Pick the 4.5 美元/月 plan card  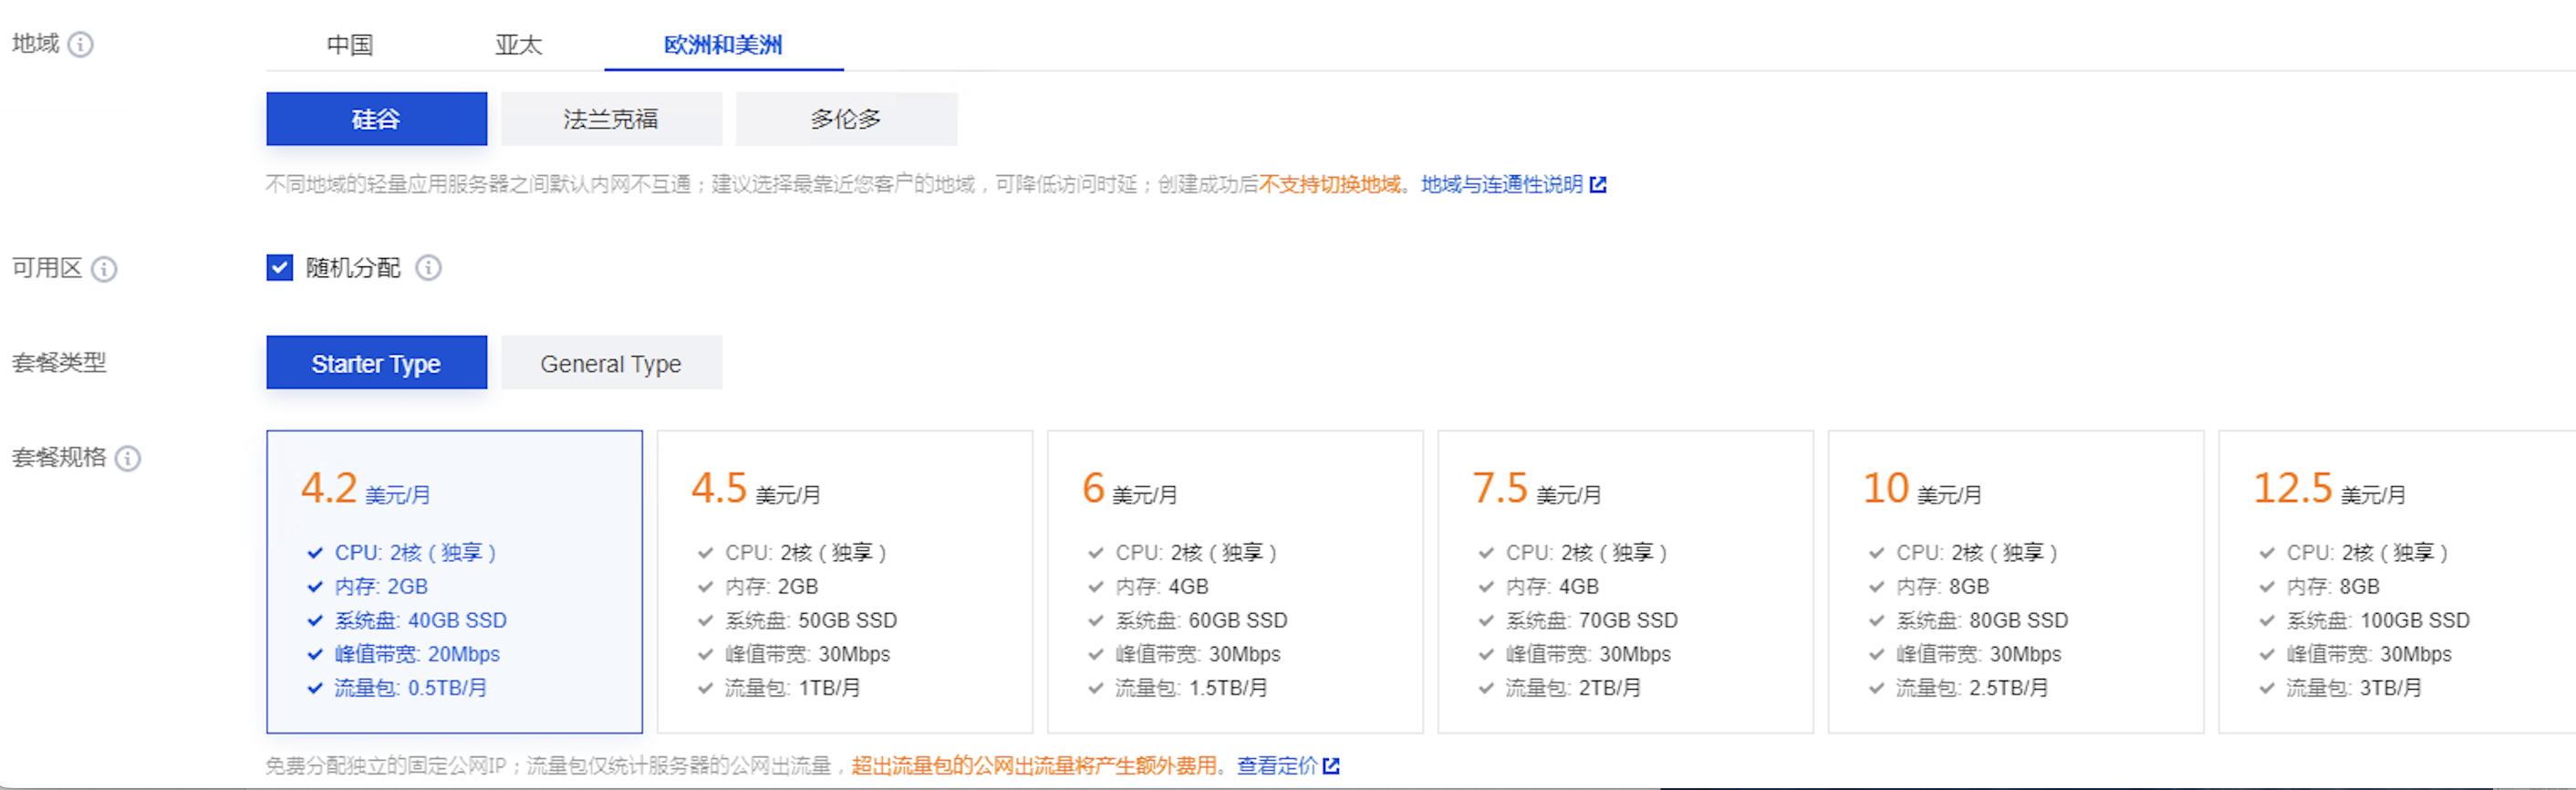[x=844, y=582]
